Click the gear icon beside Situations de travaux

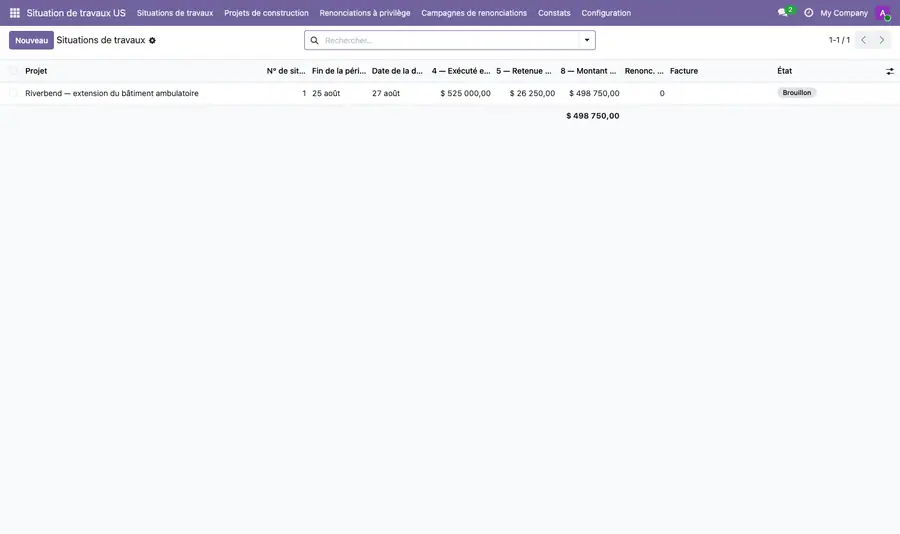pyautogui.click(x=152, y=41)
